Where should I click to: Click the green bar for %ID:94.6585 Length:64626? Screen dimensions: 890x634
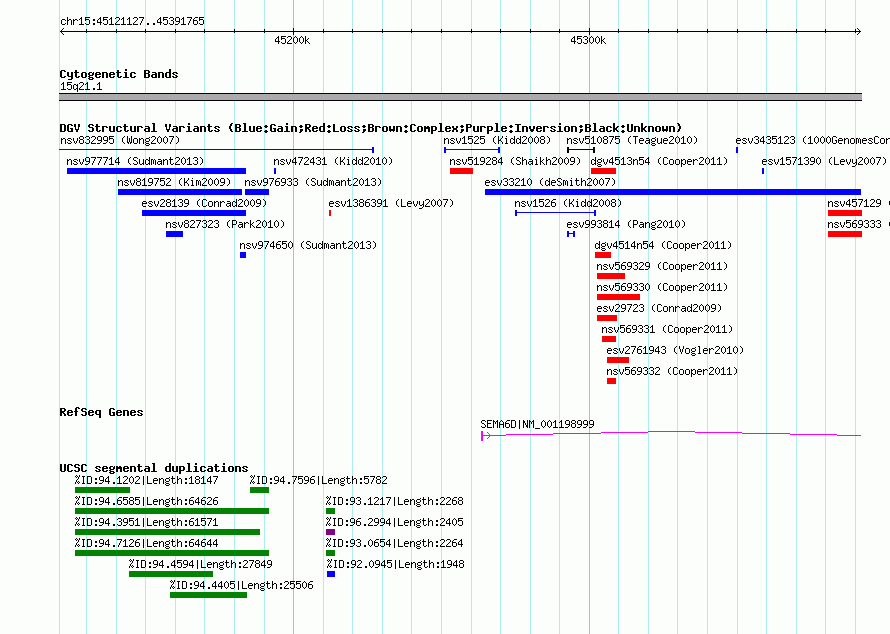point(172,511)
